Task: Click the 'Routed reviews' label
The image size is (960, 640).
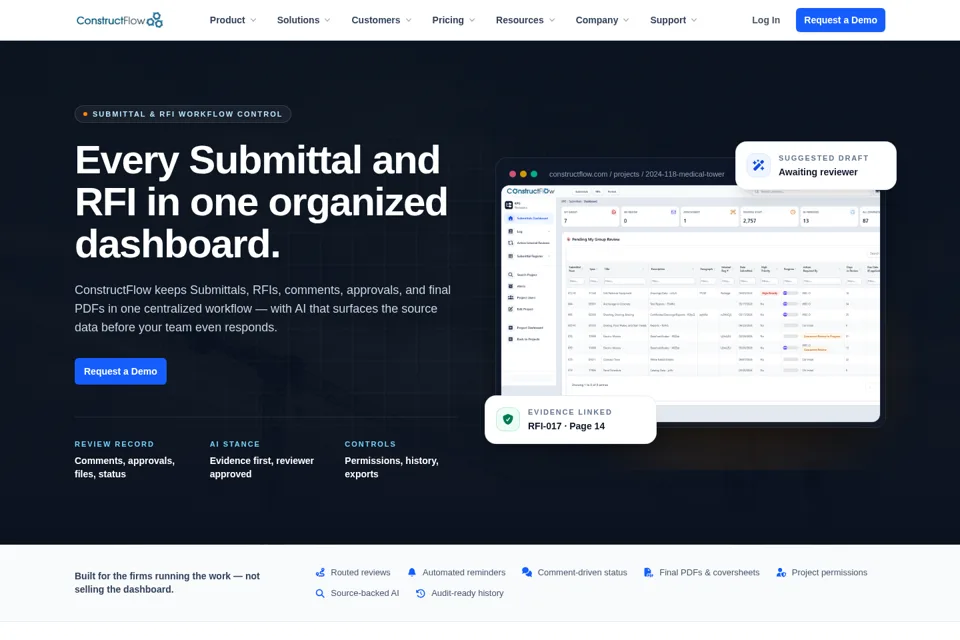Action: click(361, 573)
